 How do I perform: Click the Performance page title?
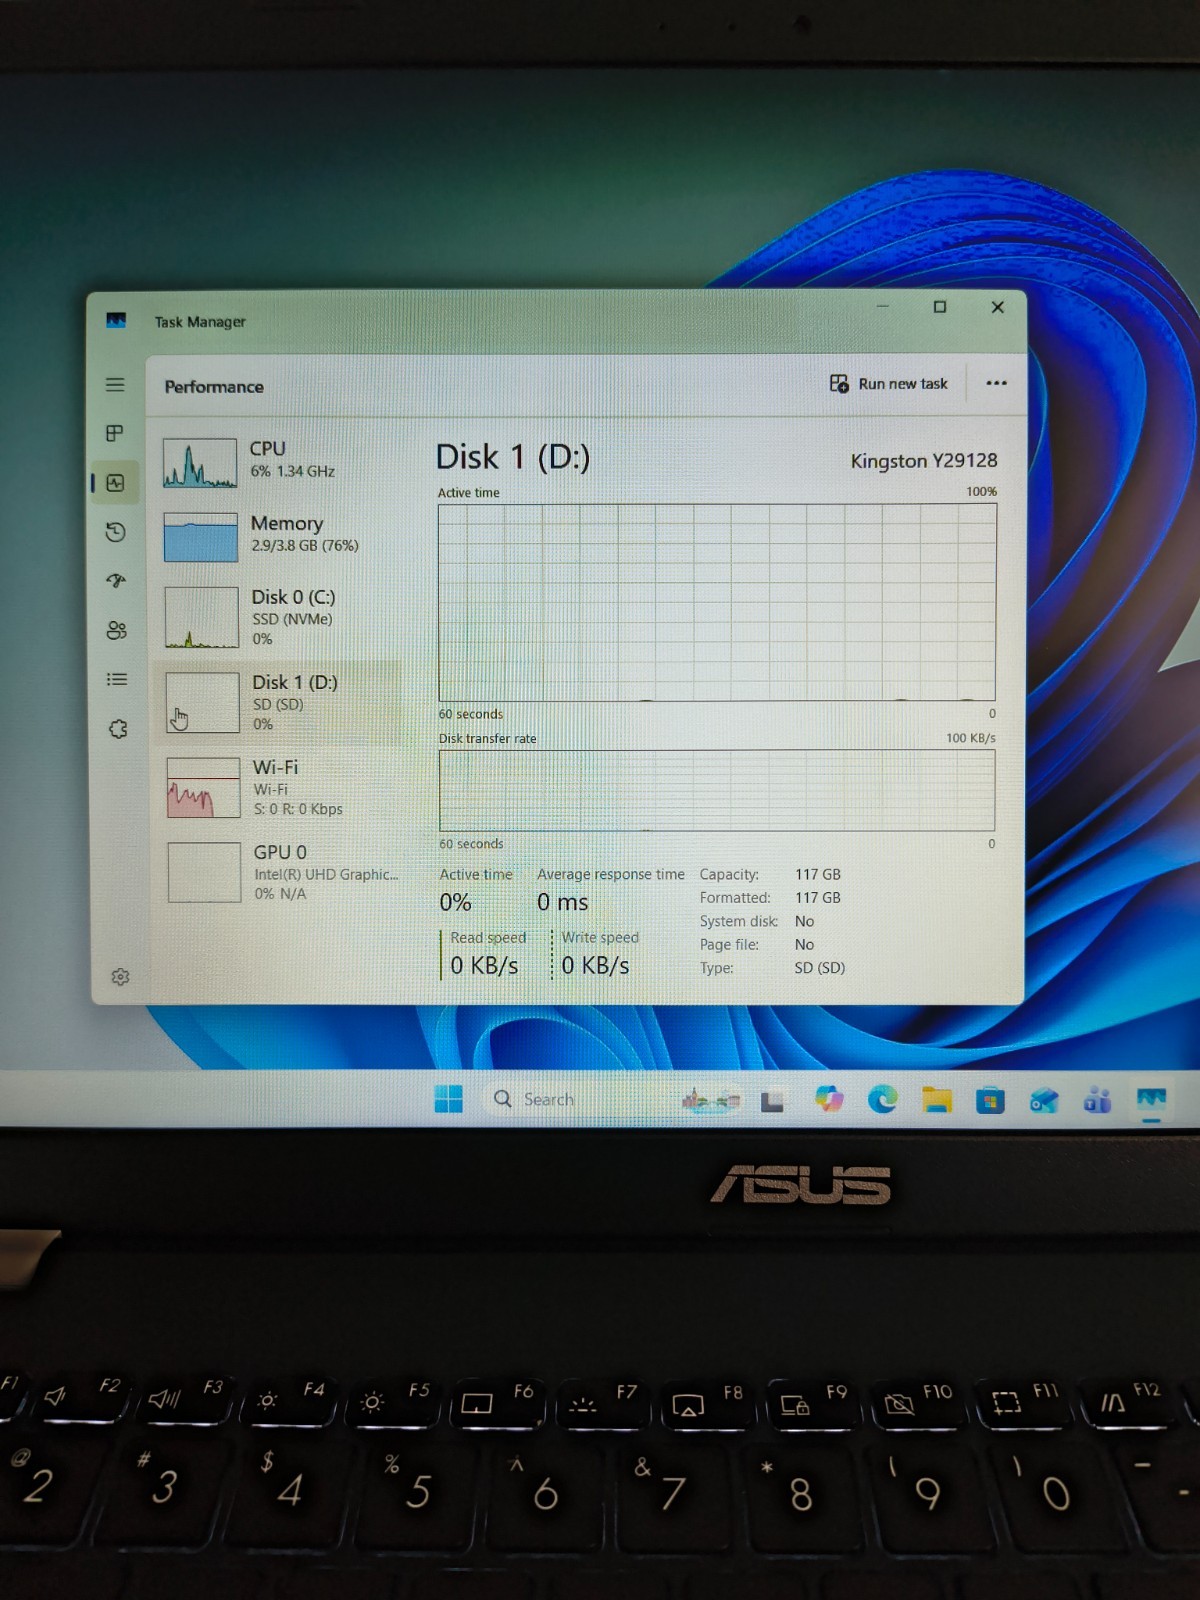[214, 387]
